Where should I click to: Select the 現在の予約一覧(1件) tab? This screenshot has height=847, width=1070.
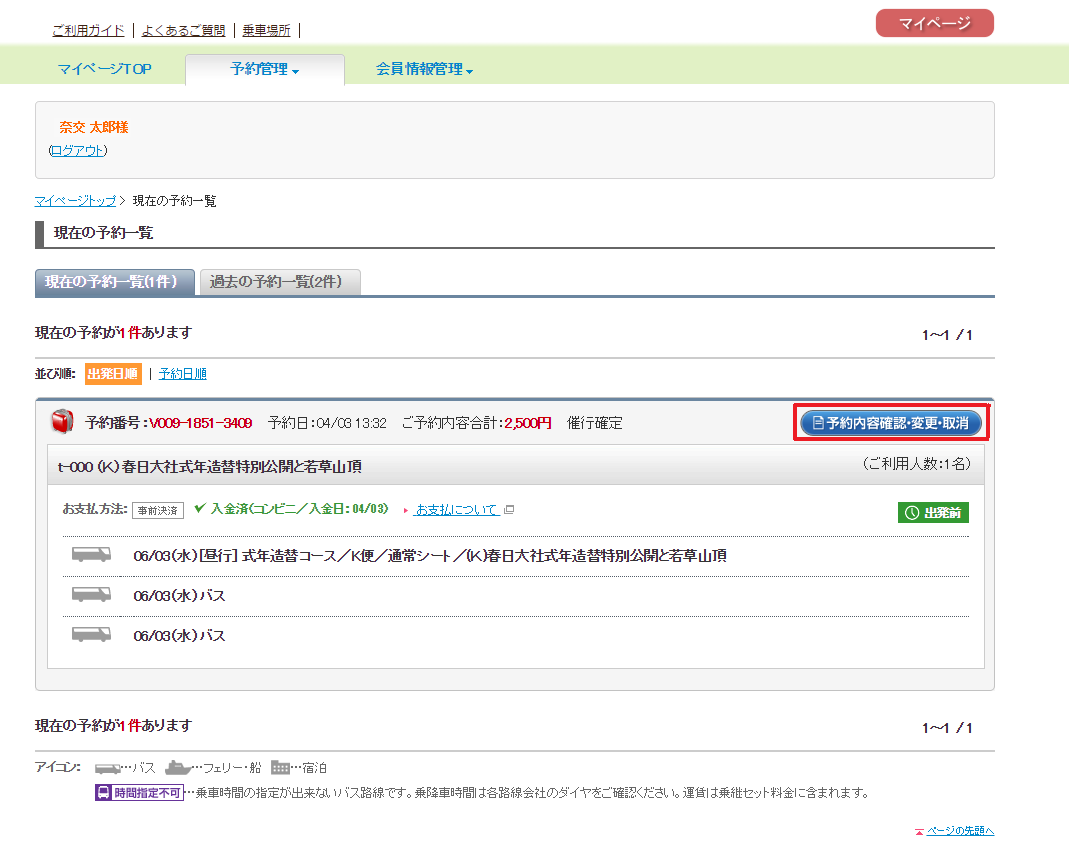(x=115, y=282)
